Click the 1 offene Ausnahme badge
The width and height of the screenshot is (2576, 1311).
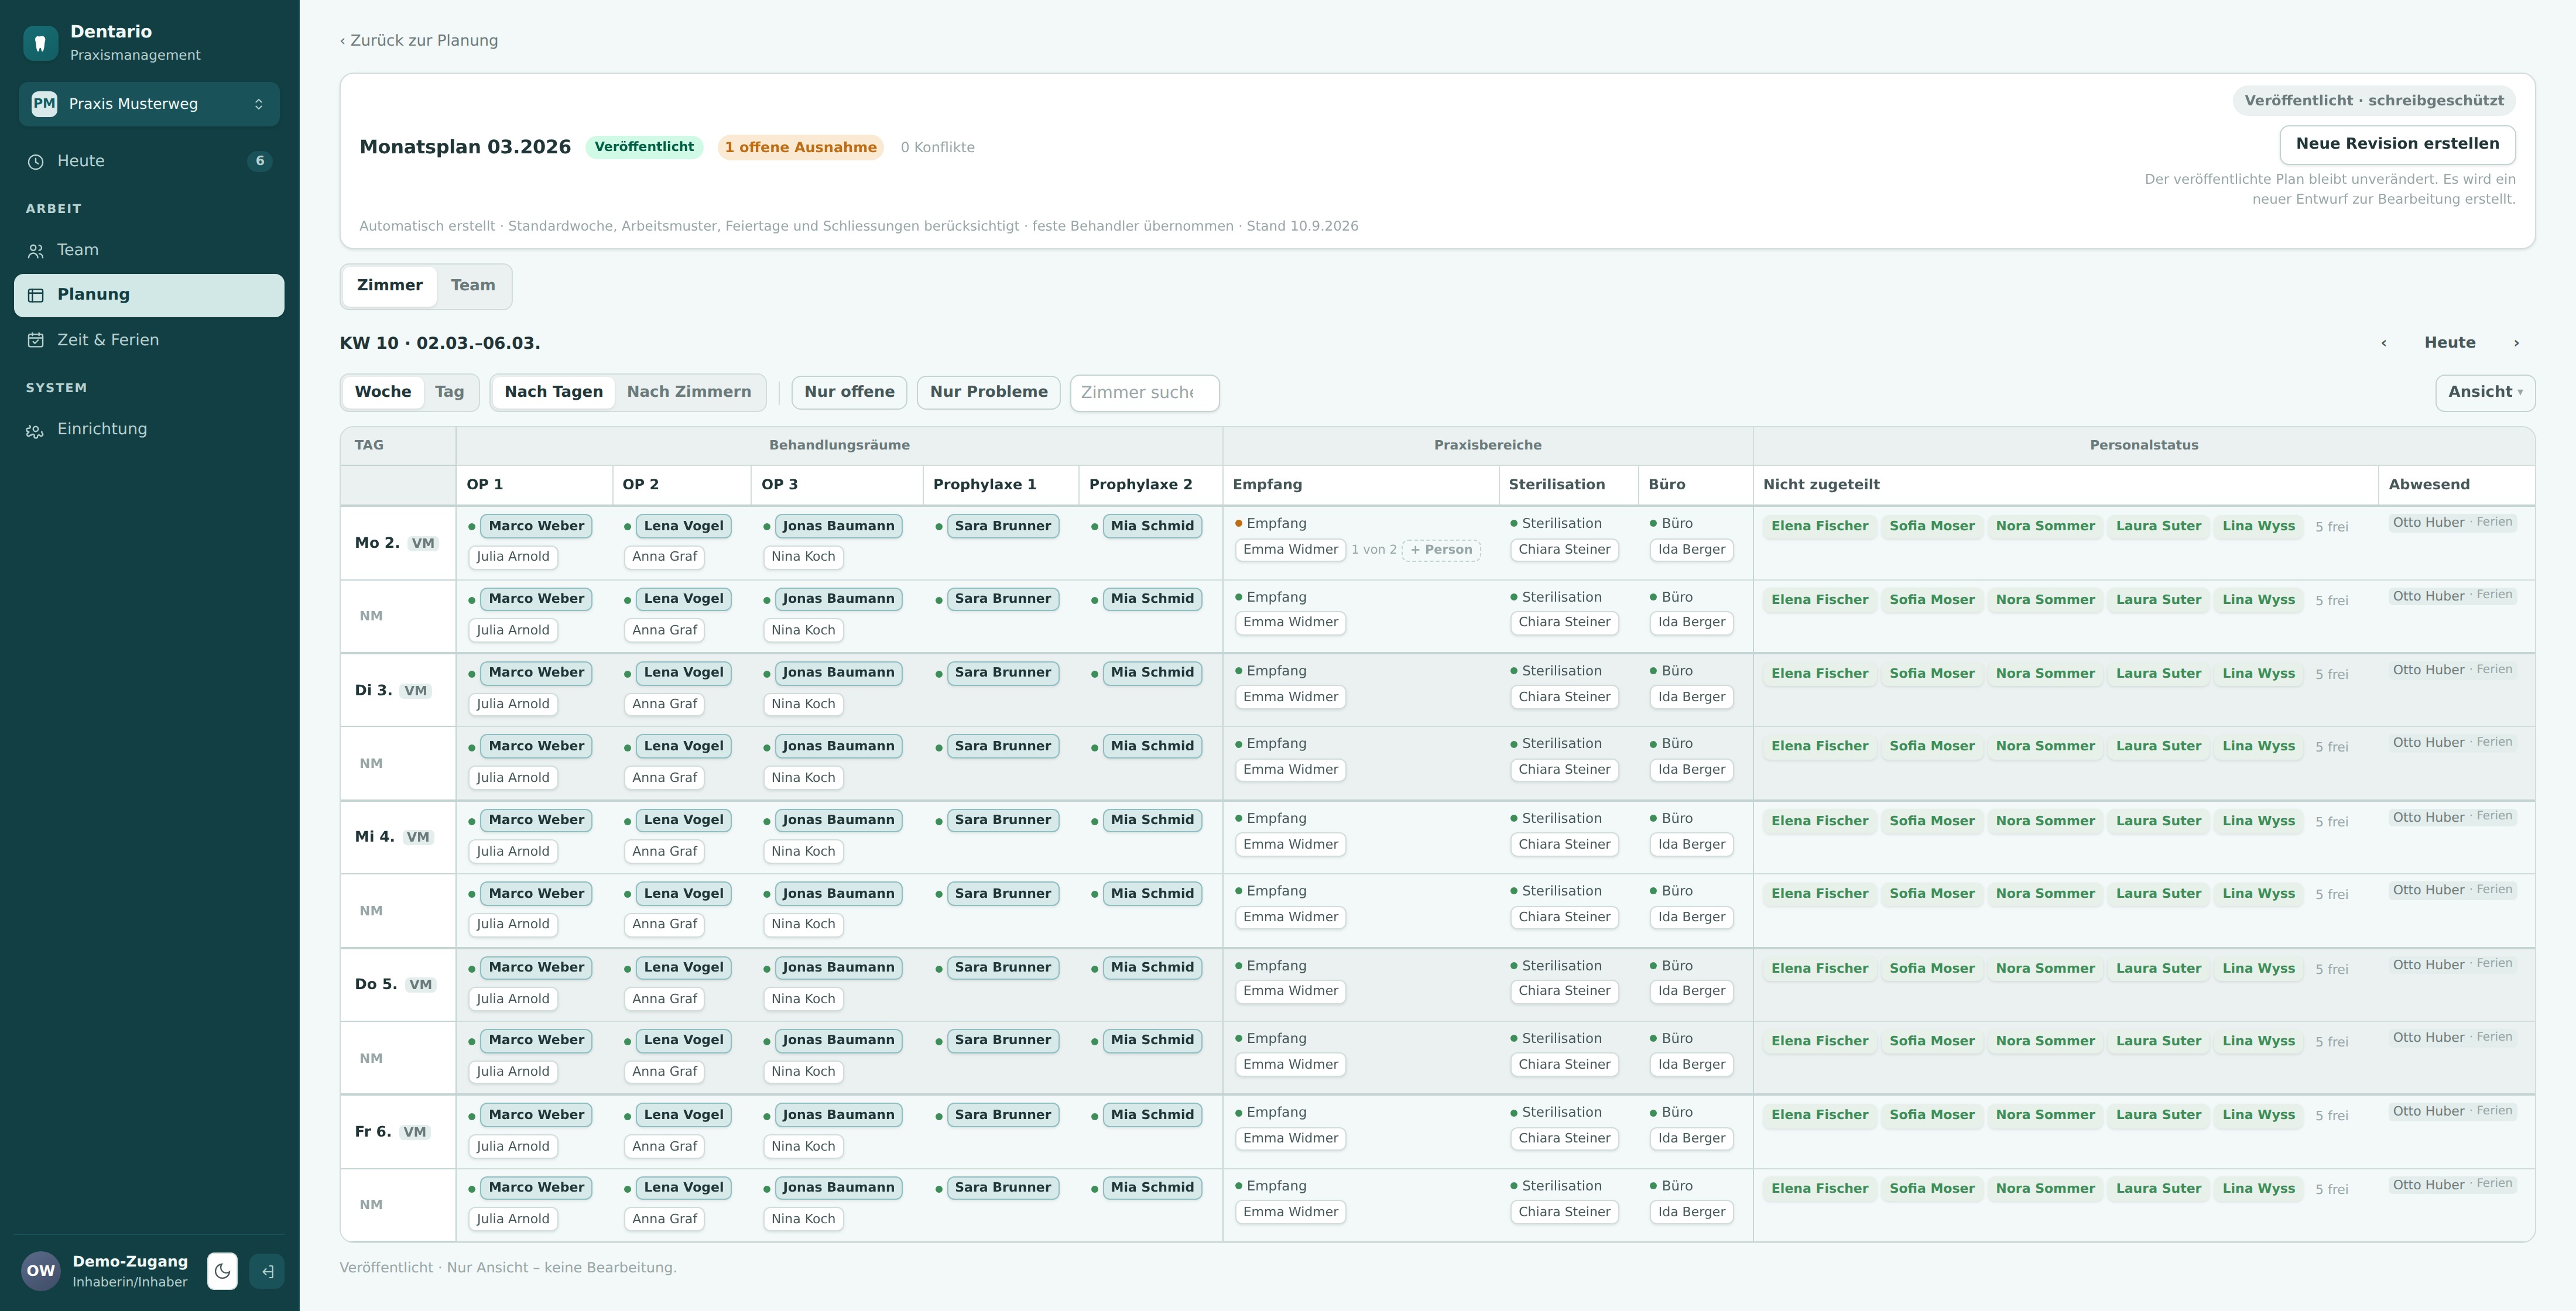click(801, 148)
